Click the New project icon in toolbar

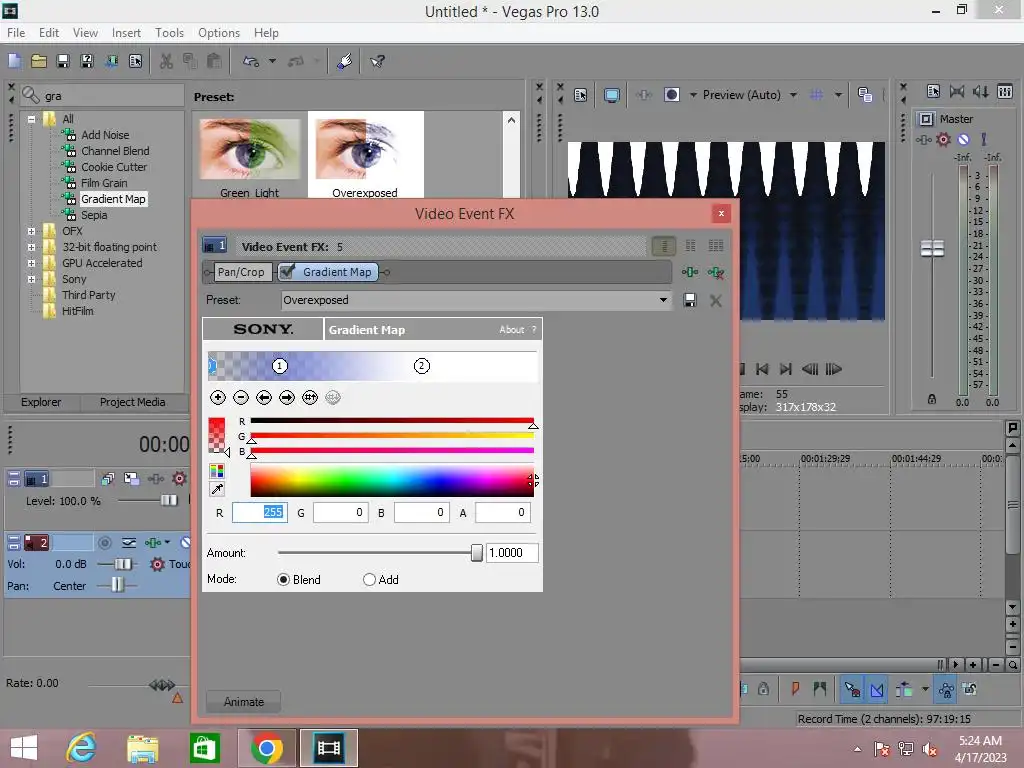[x=14, y=61]
